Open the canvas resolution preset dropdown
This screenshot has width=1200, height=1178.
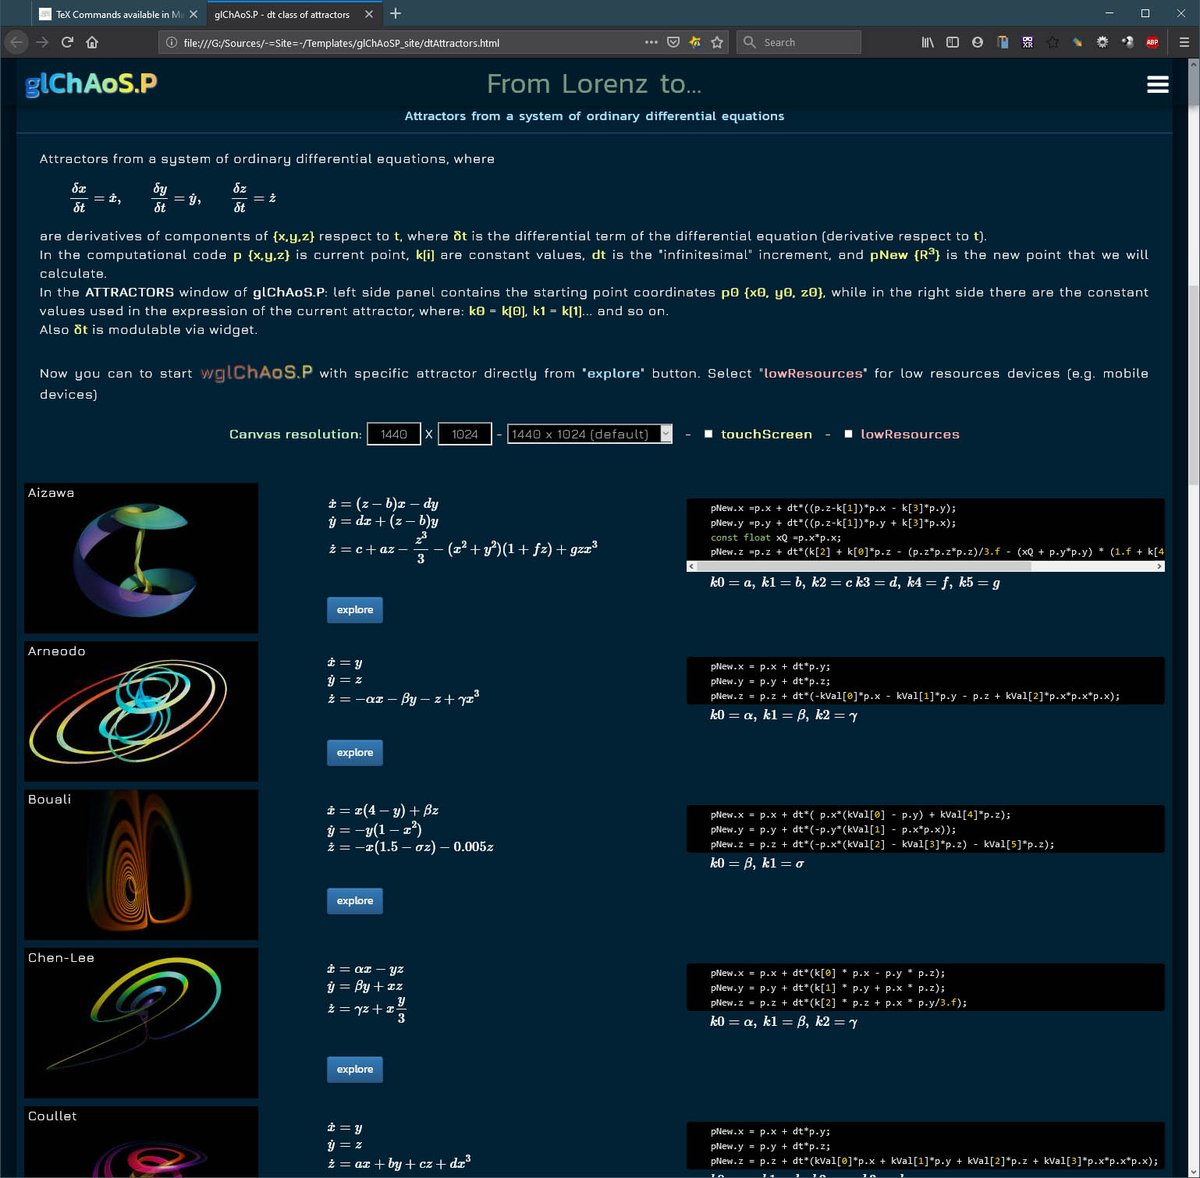pos(590,434)
